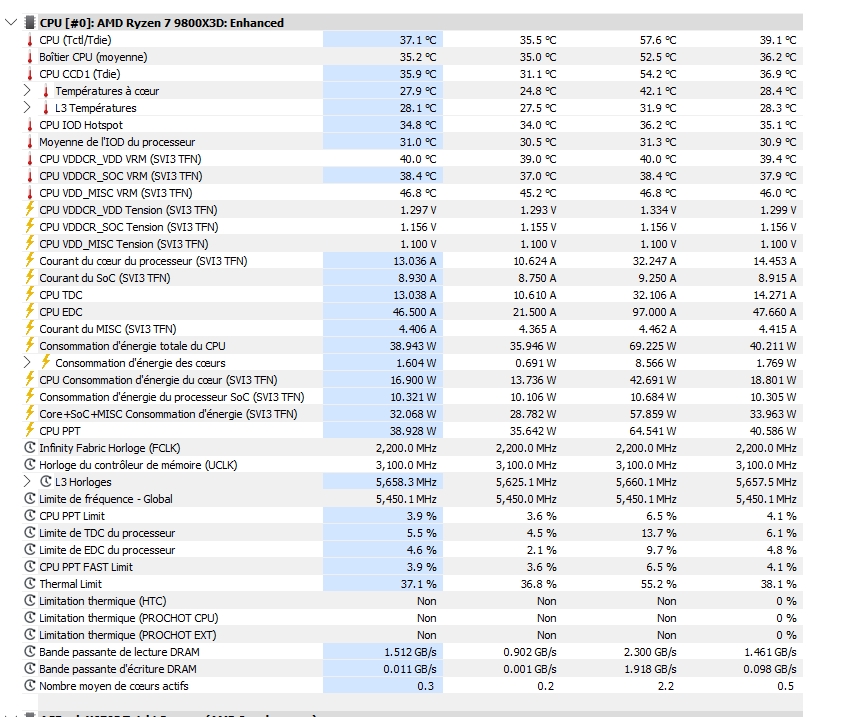Click thermometer icon beside CPU IOD Hotspot

tap(30, 125)
